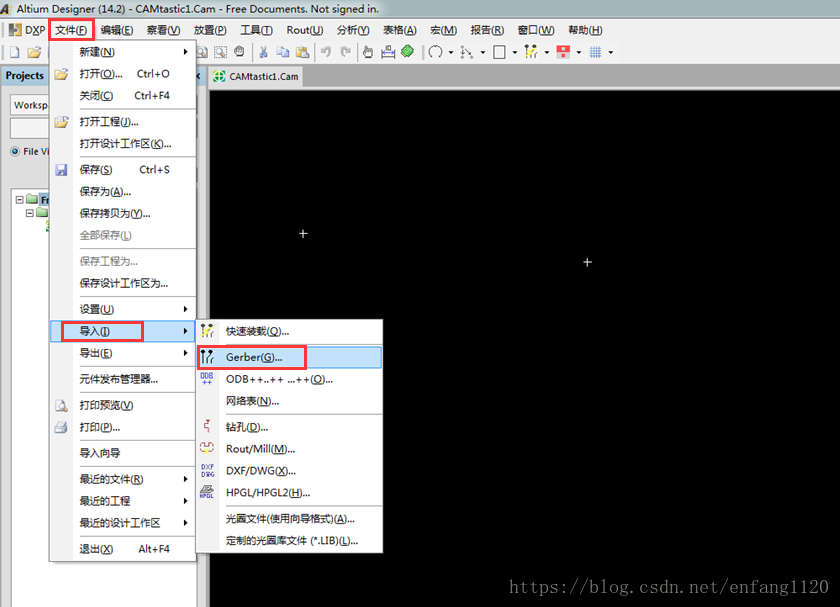
Task: Click the green board toolbar icon
Action: coord(408,51)
